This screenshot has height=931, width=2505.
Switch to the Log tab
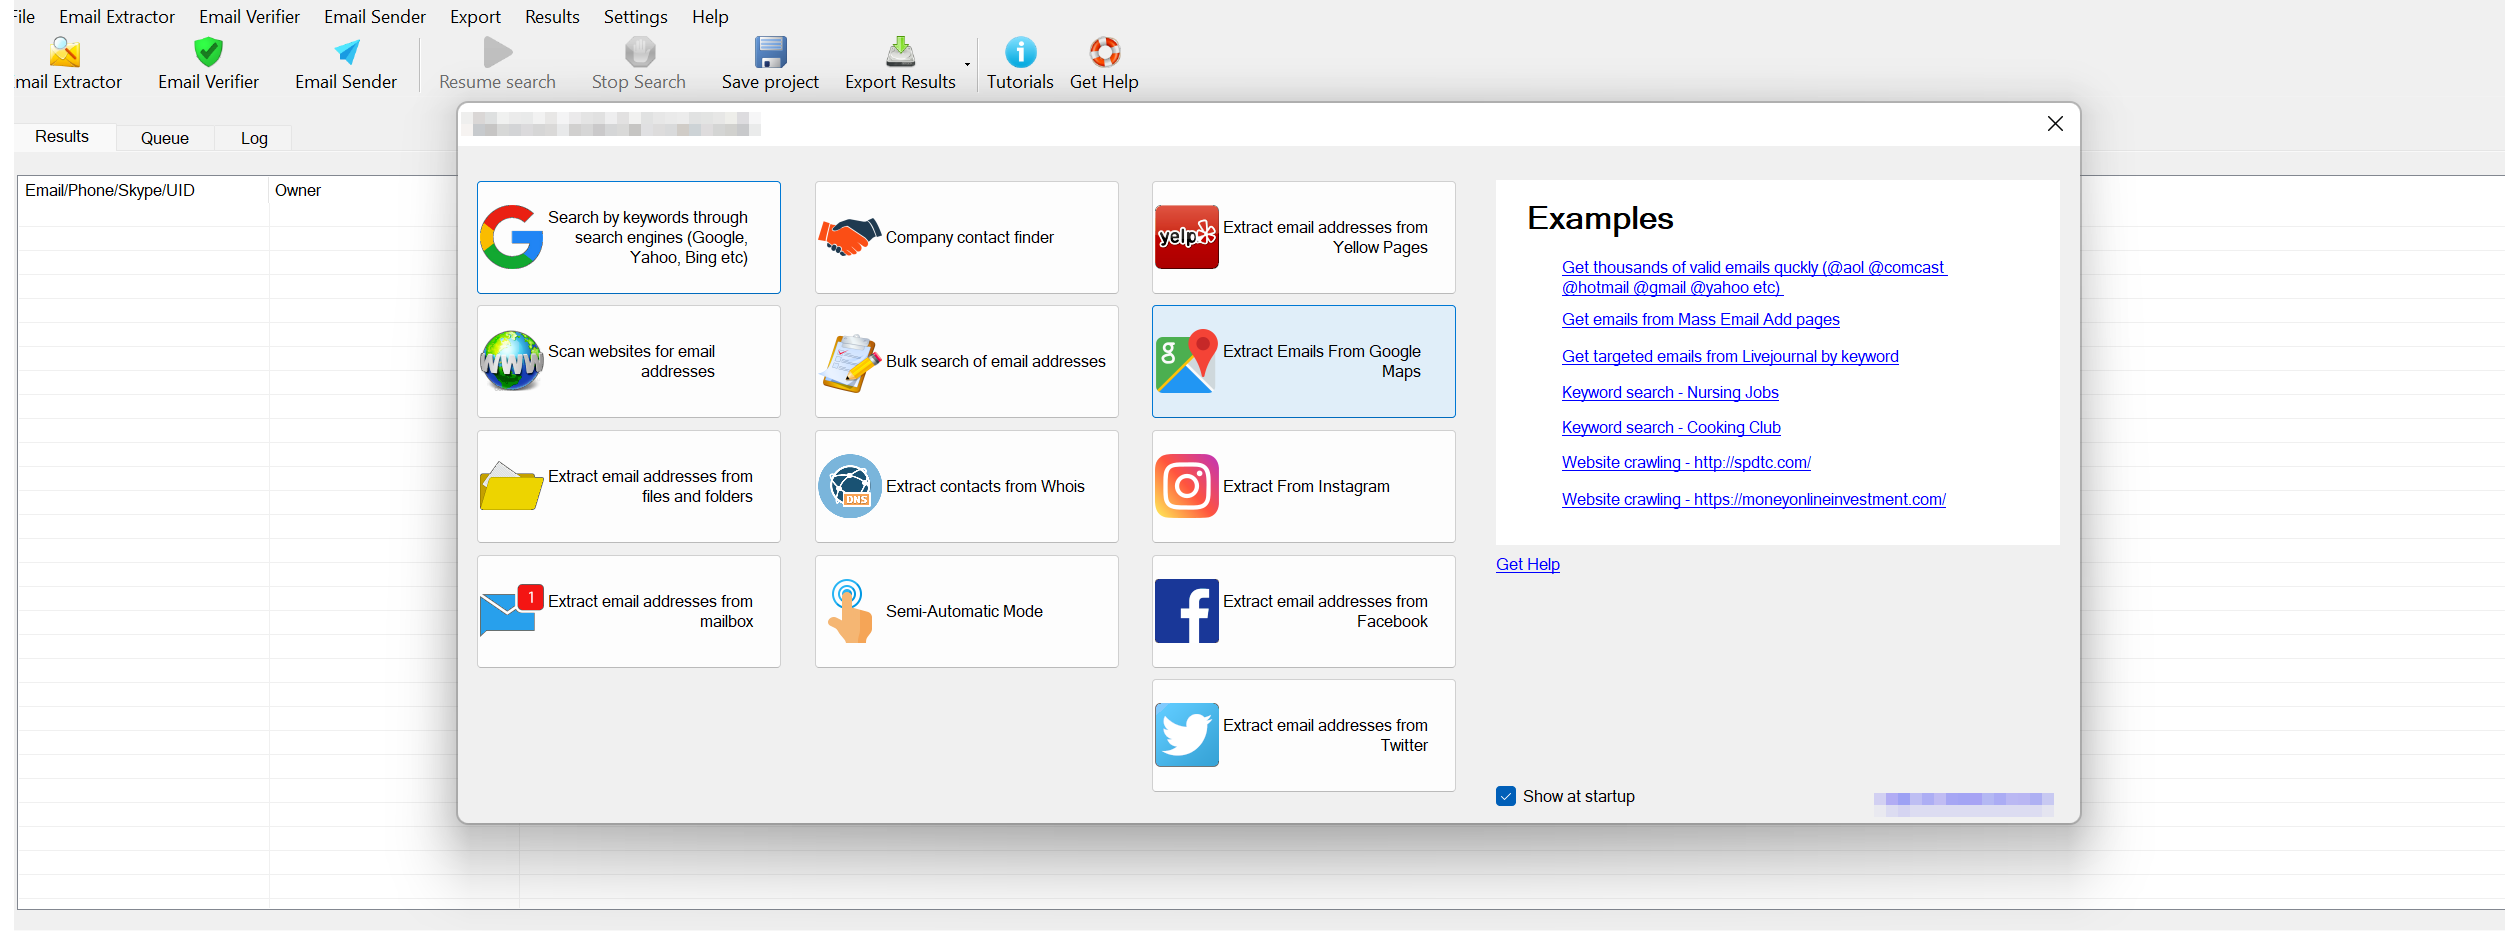click(254, 138)
